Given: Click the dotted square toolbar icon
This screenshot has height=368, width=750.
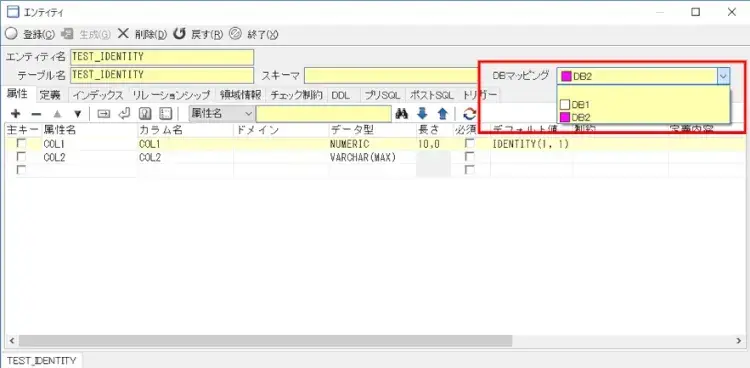Looking at the screenshot, I should click(165, 113).
